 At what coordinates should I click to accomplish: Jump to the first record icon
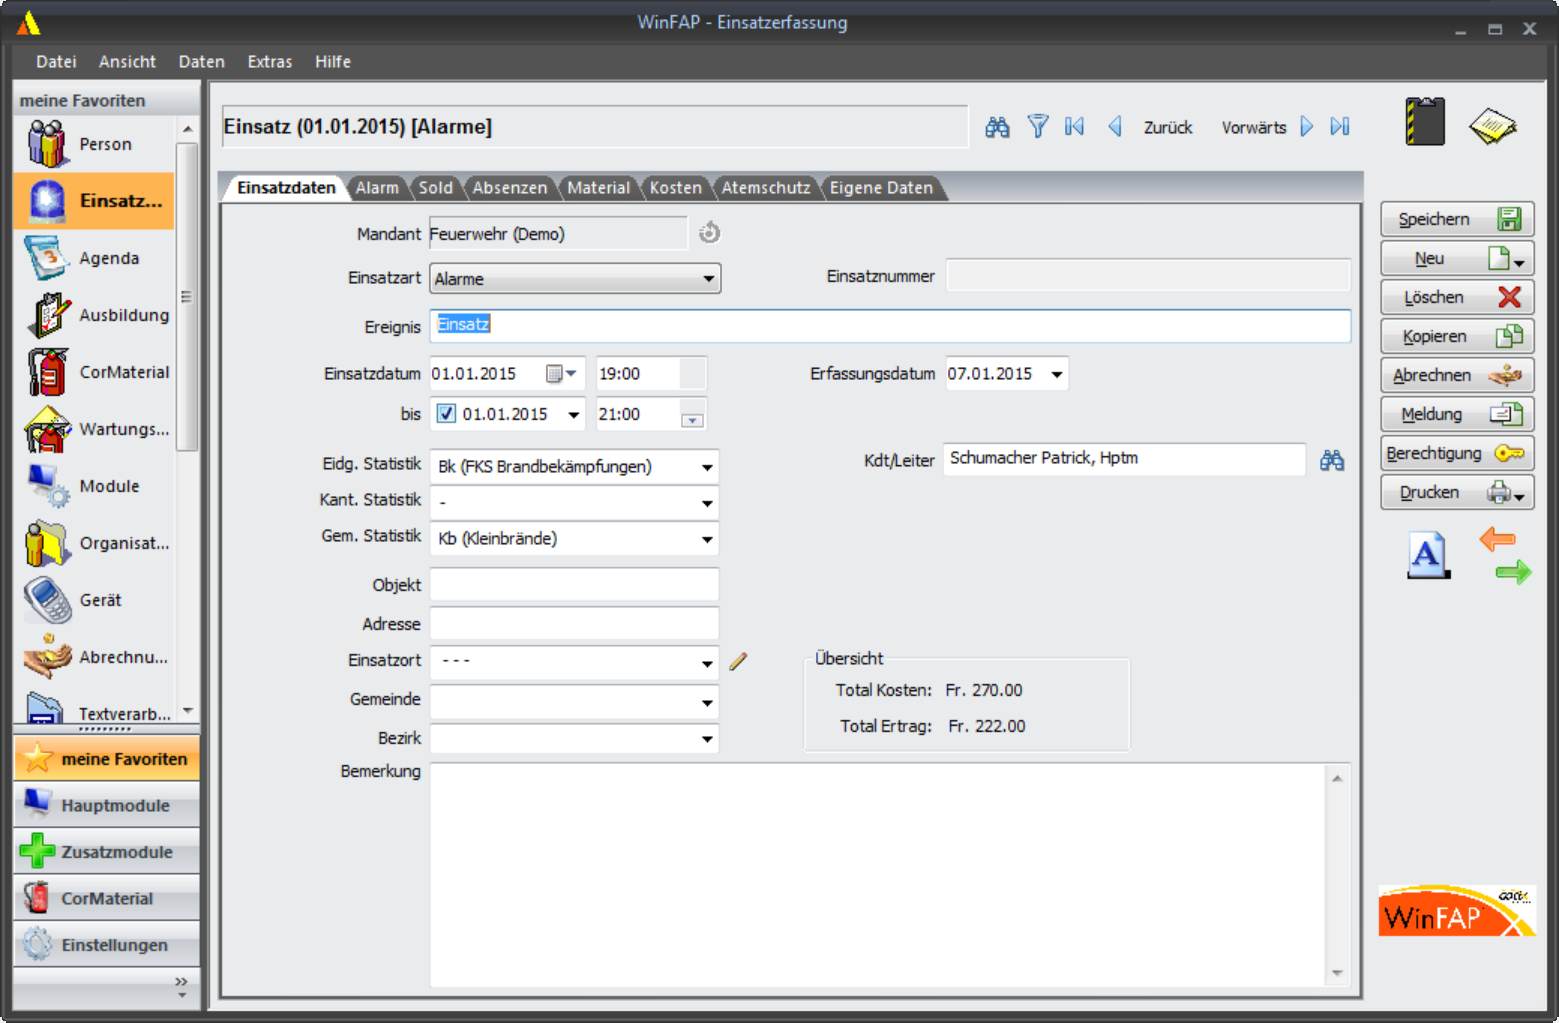pyautogui.click(x=1074, y=126)
